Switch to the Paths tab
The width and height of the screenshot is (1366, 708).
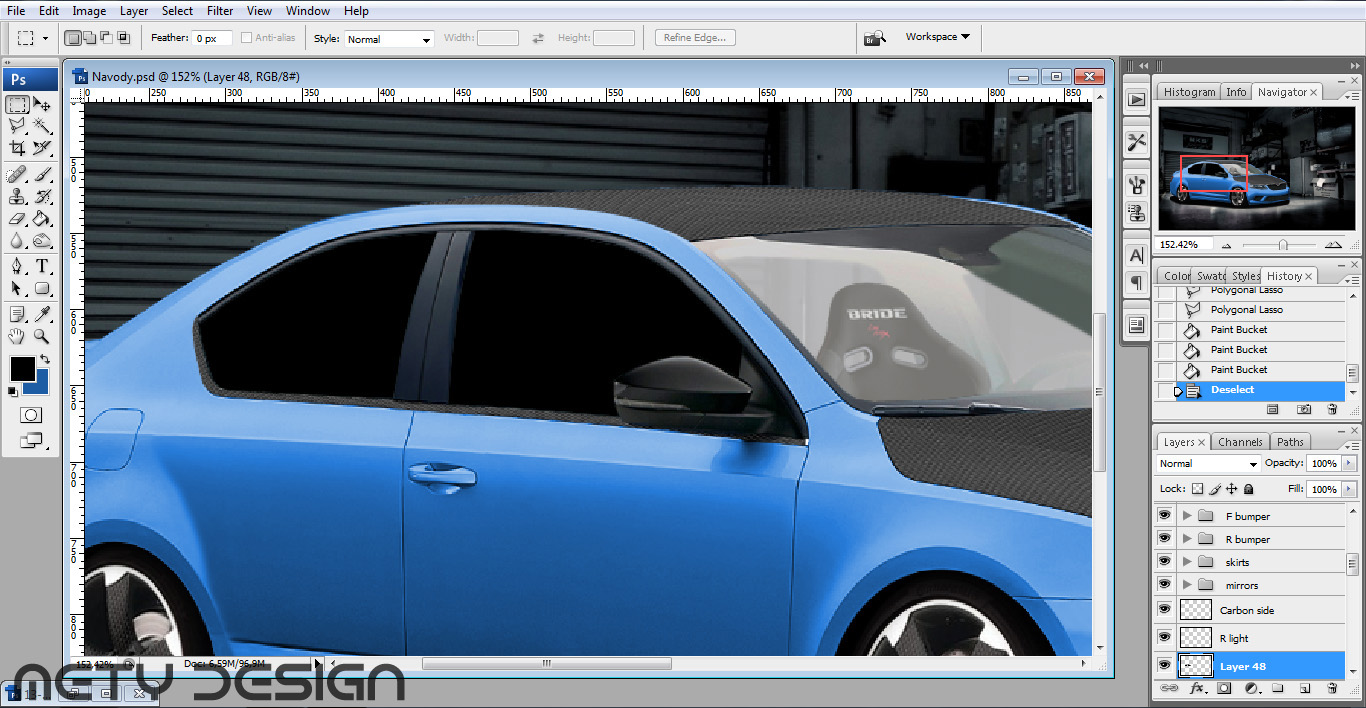(1290, 442)
